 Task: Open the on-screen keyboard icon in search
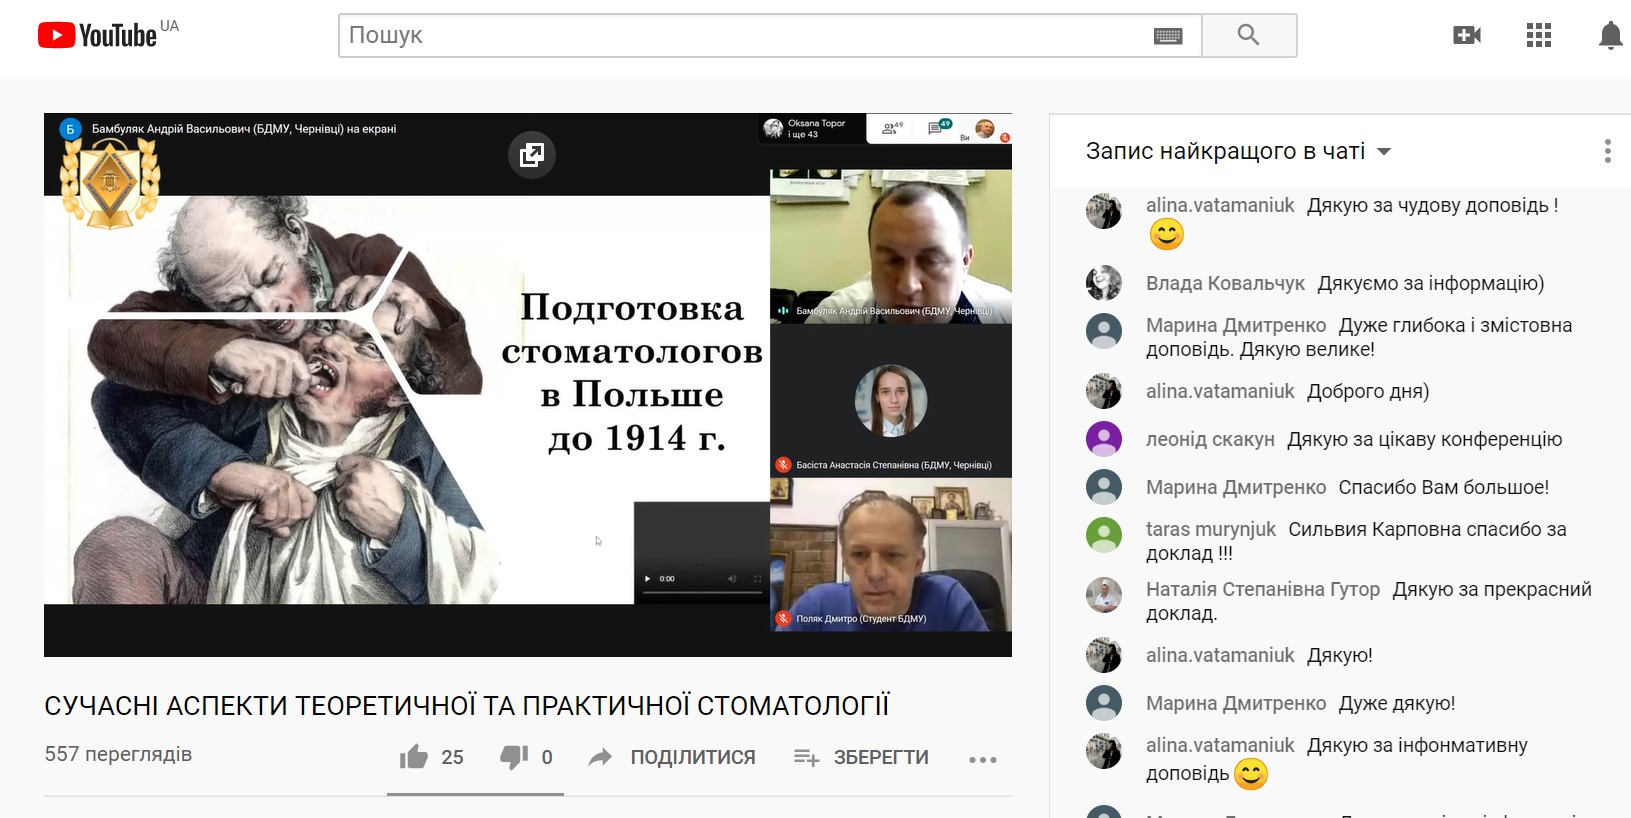(x=1168, y=36)
